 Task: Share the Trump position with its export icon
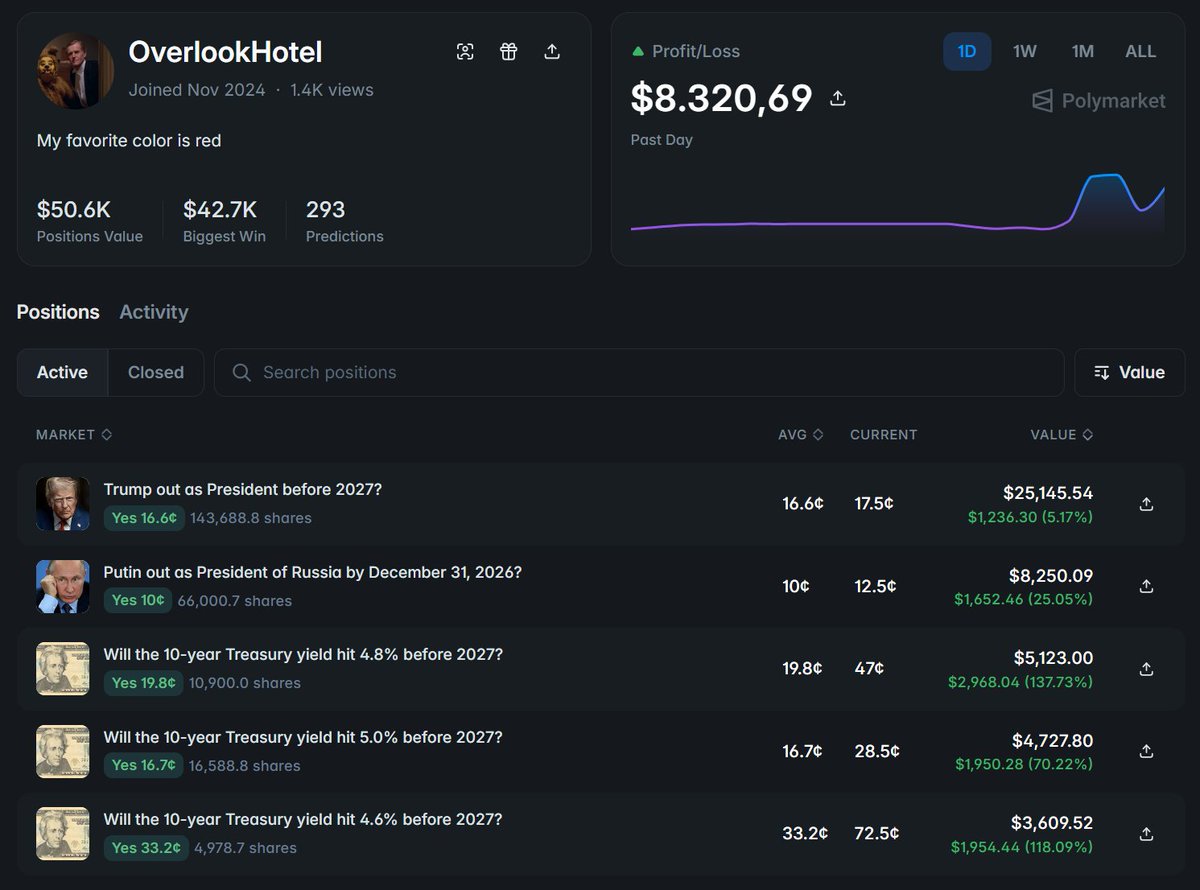[x=1146, y=504]
